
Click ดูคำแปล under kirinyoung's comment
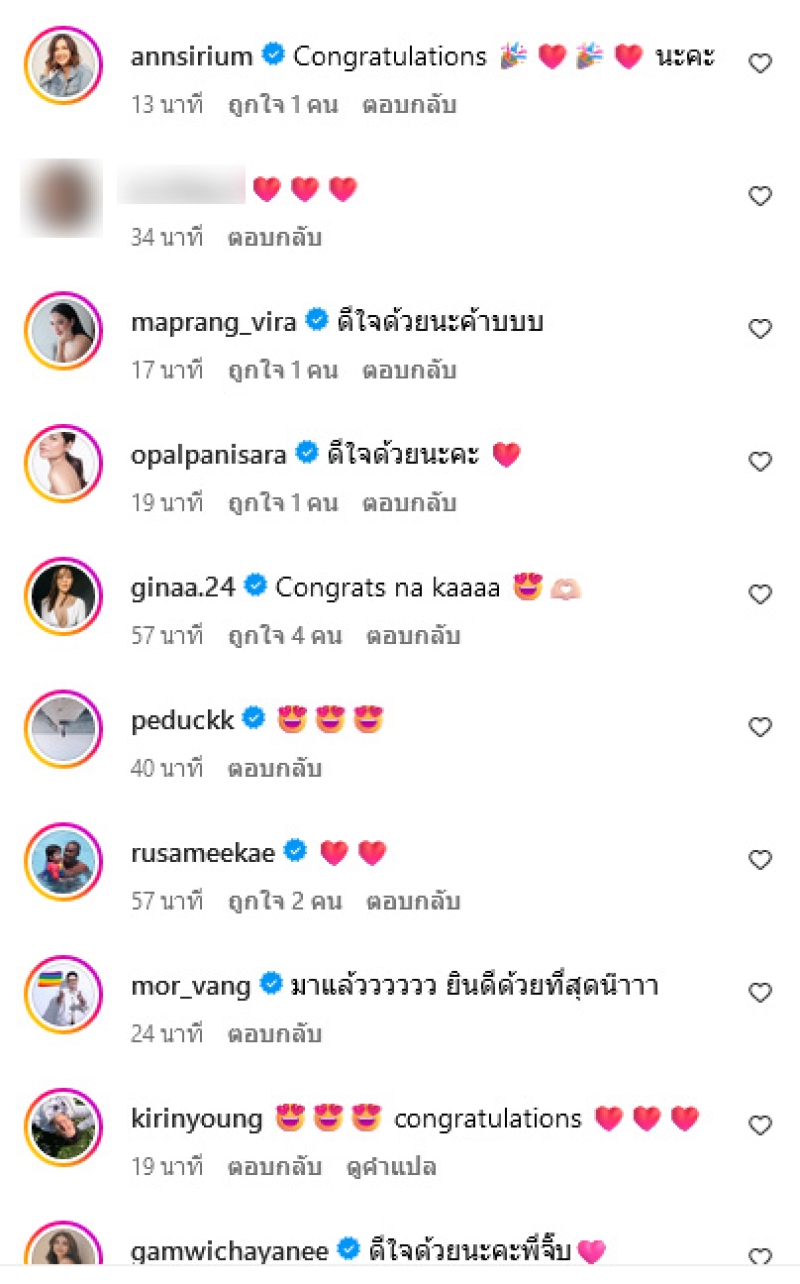(392, 1167)
